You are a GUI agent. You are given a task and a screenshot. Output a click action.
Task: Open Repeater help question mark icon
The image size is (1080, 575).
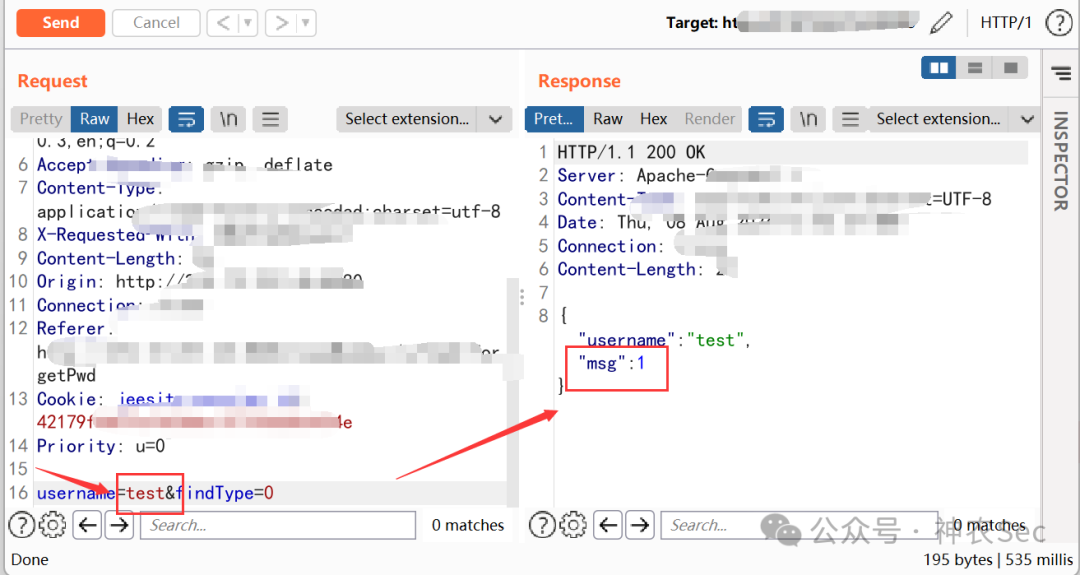1058,23
